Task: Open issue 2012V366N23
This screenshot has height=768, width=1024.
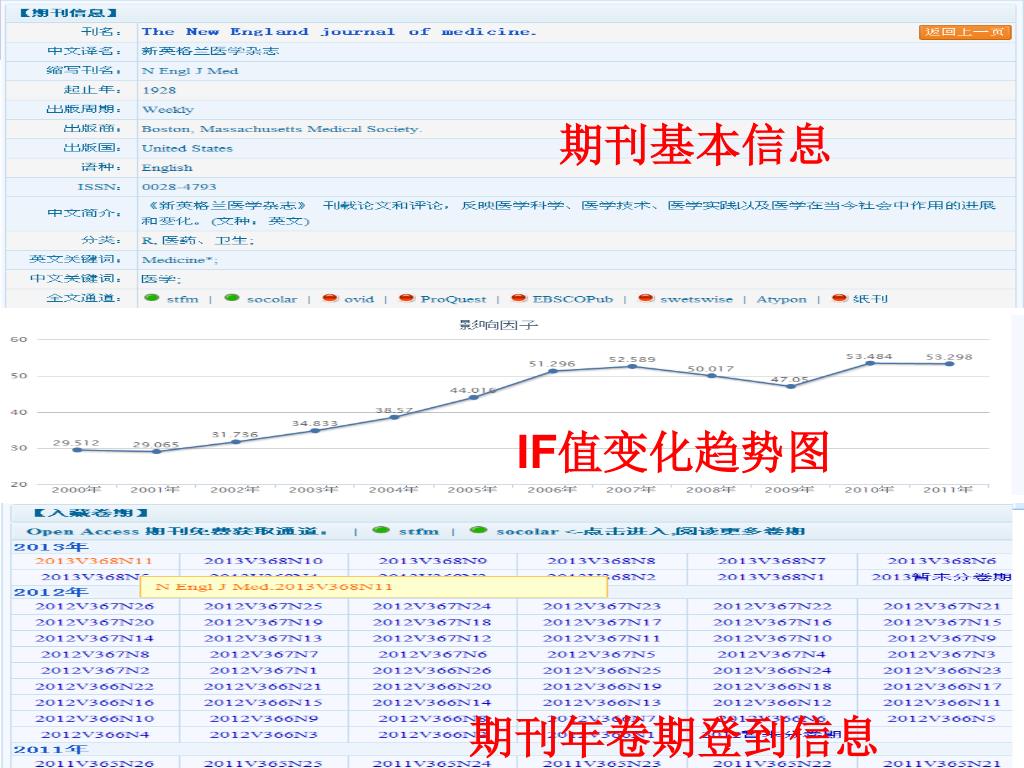Action: click(942, 671)
